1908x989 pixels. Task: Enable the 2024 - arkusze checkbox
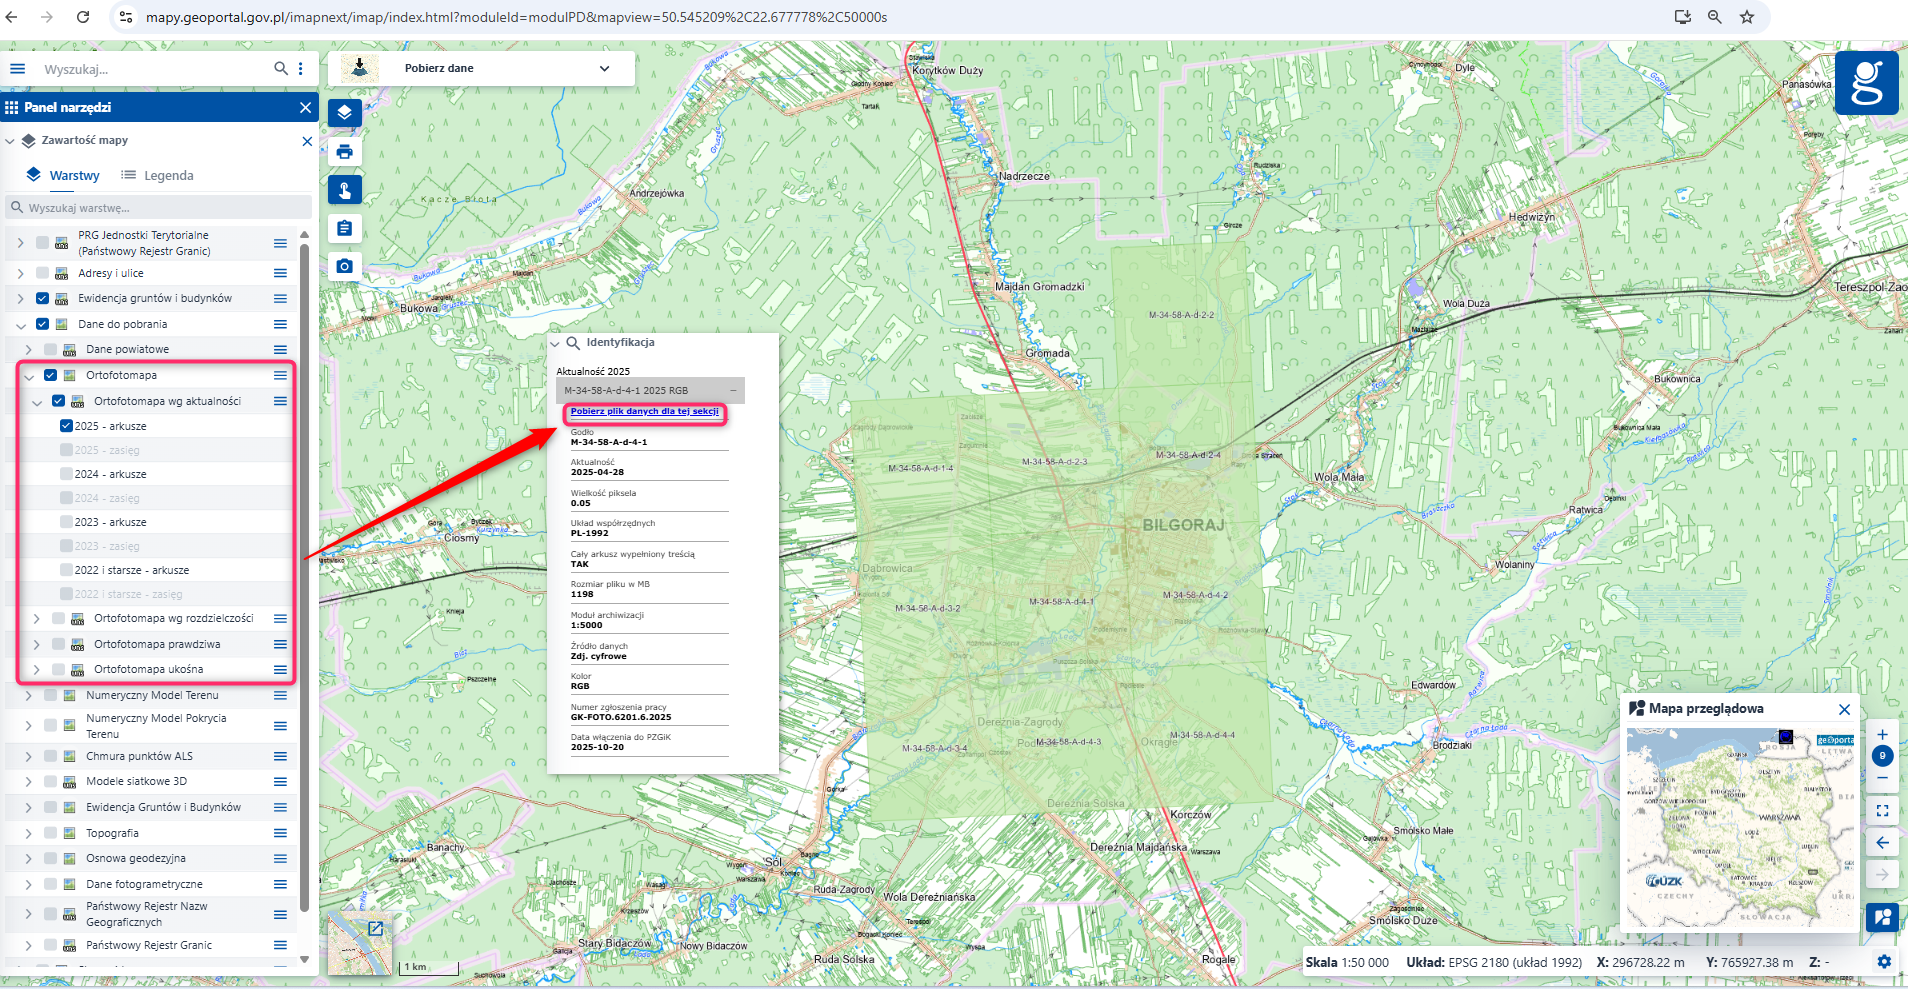[x=66, y=474]
